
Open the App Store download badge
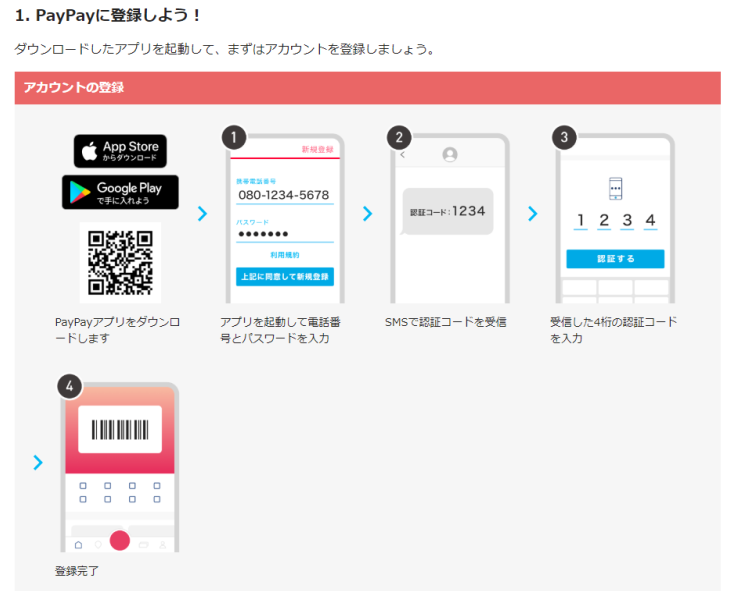(120, 151)
